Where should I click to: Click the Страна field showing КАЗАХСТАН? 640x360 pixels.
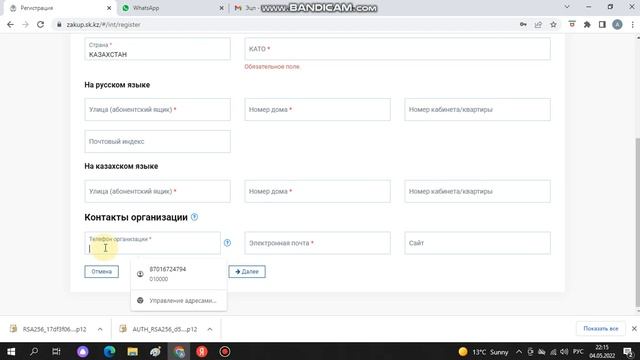pyautogui.click(x=158, y=49)
